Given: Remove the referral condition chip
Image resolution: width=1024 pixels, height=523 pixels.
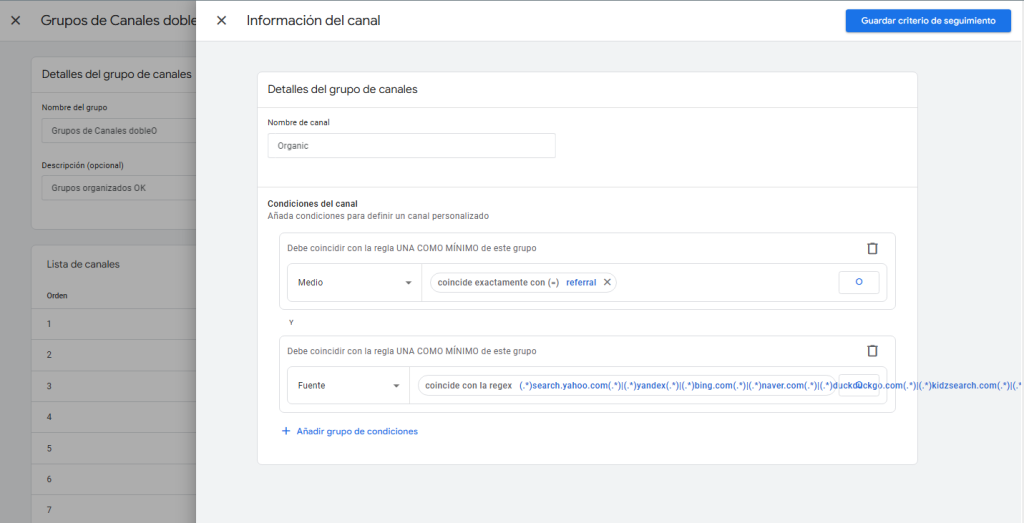Looking at the screenshot, I should 607,283.
